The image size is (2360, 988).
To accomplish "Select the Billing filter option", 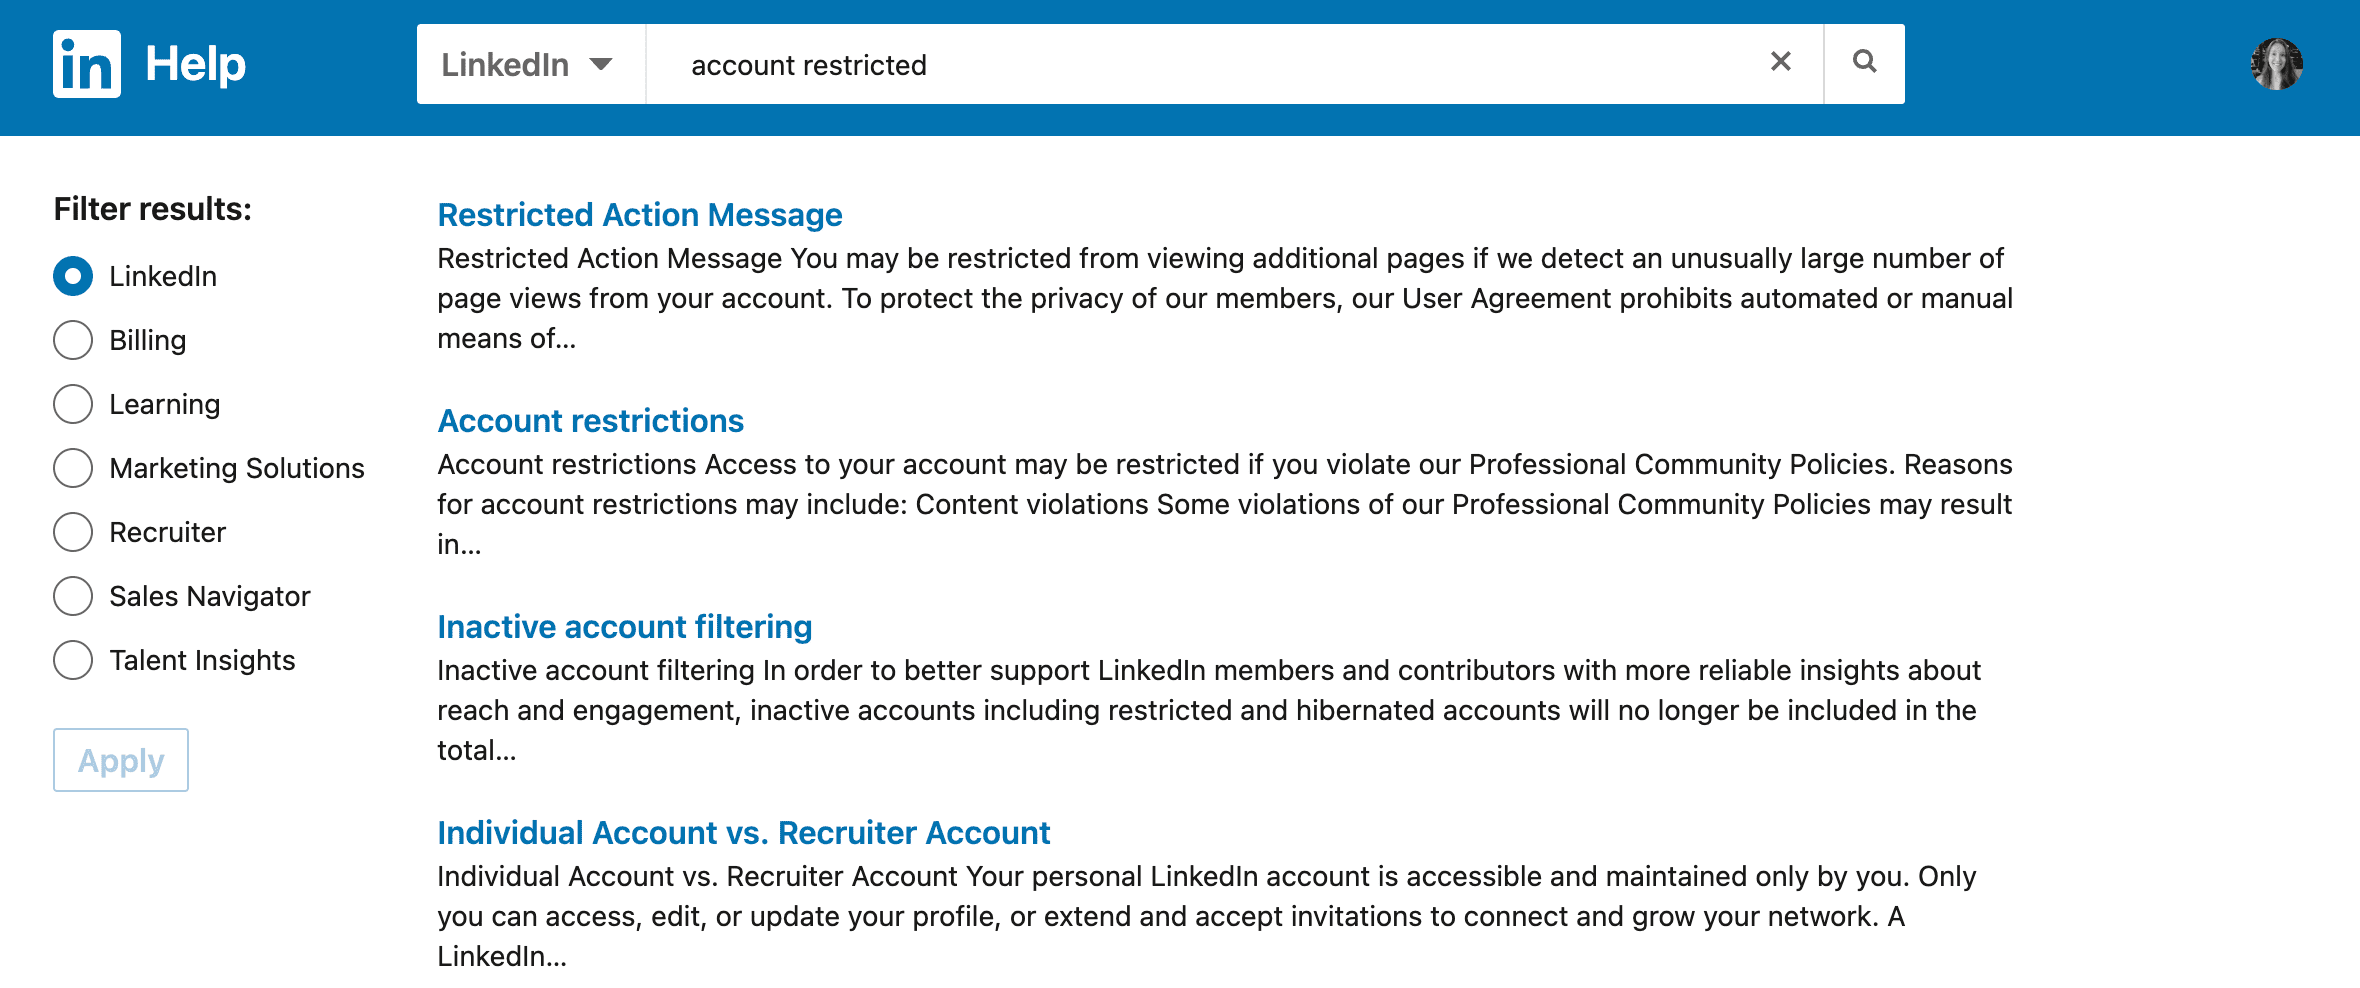I will tap(73, 340).
